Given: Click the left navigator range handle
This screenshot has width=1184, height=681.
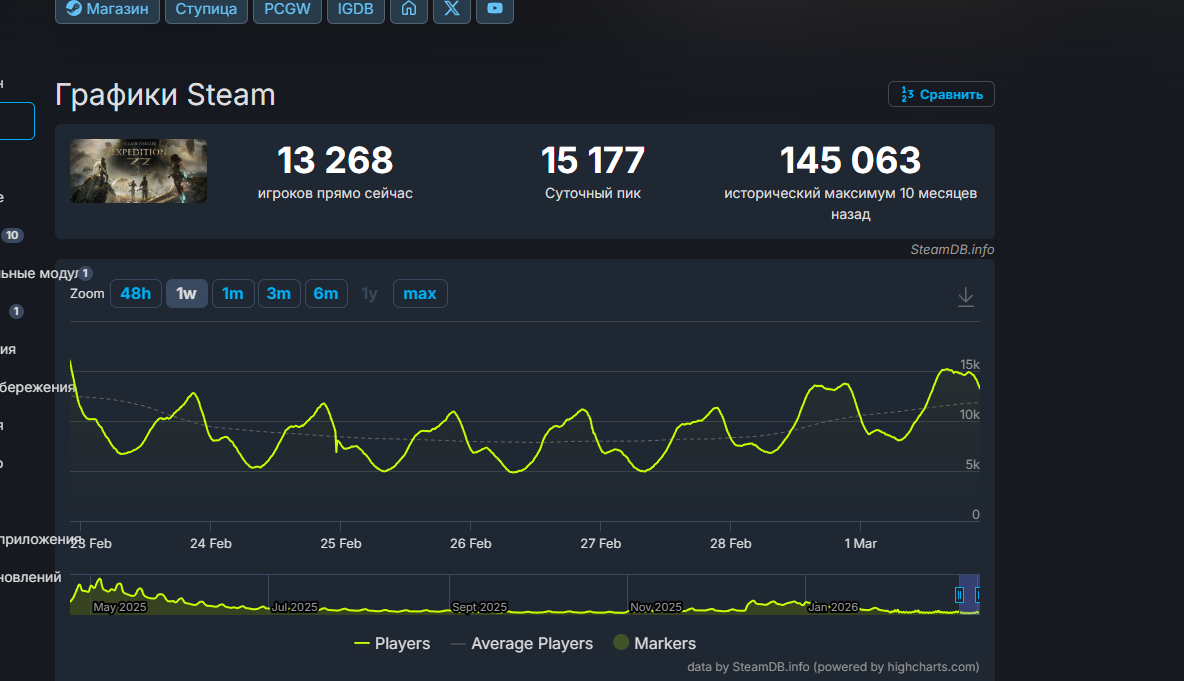Looking at the screenshot, I should tap(959, 595).
